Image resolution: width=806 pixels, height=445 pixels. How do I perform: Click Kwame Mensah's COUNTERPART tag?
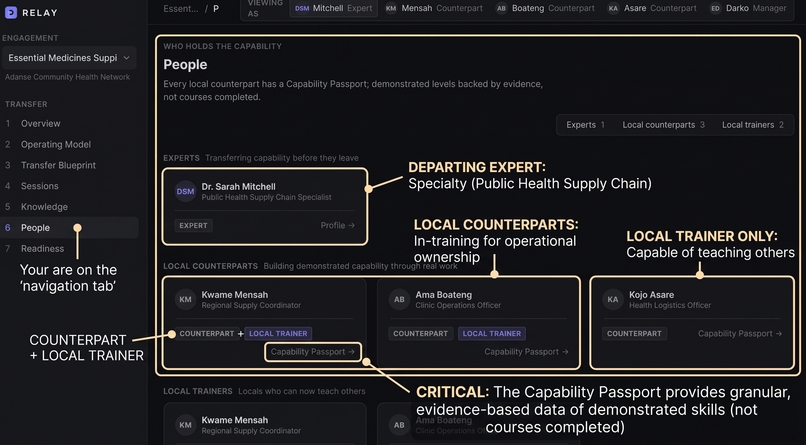tap(207, 333)
